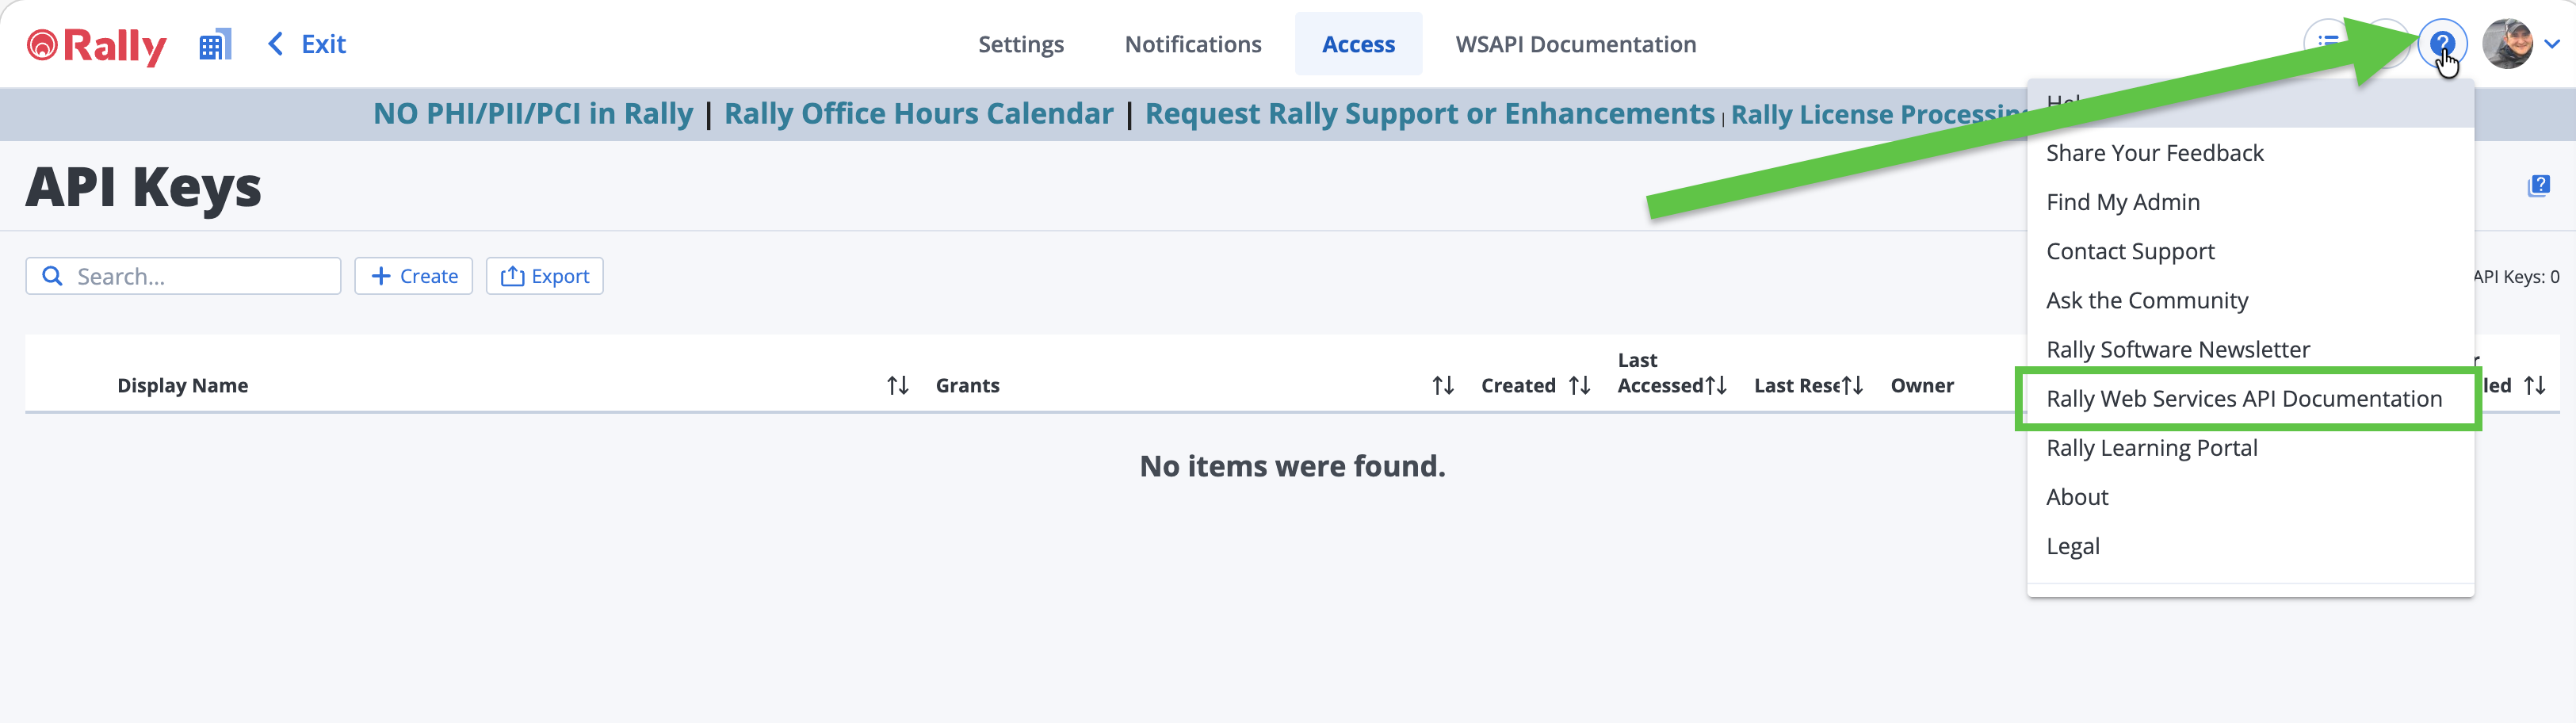Screen dimensions: 2576x723
Task: Click the Exit back arrow link
Action: coord(307,44)
